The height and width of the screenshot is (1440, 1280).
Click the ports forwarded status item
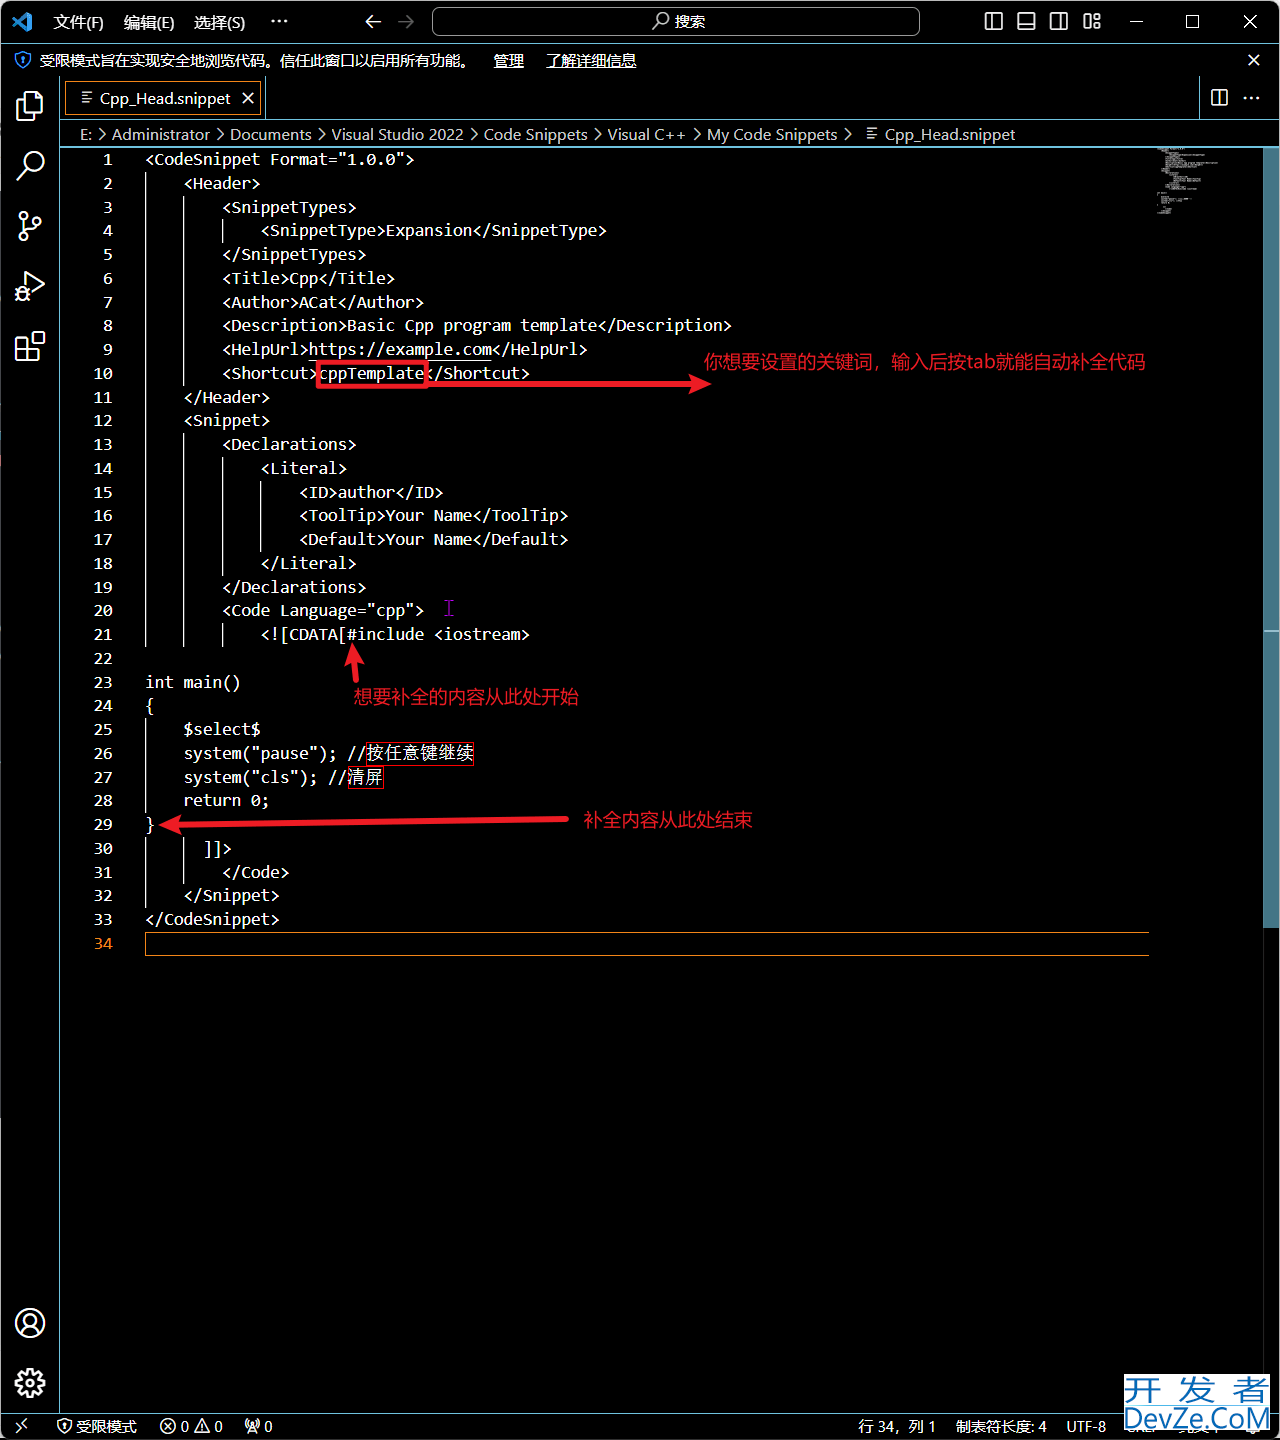(259, 1426)
